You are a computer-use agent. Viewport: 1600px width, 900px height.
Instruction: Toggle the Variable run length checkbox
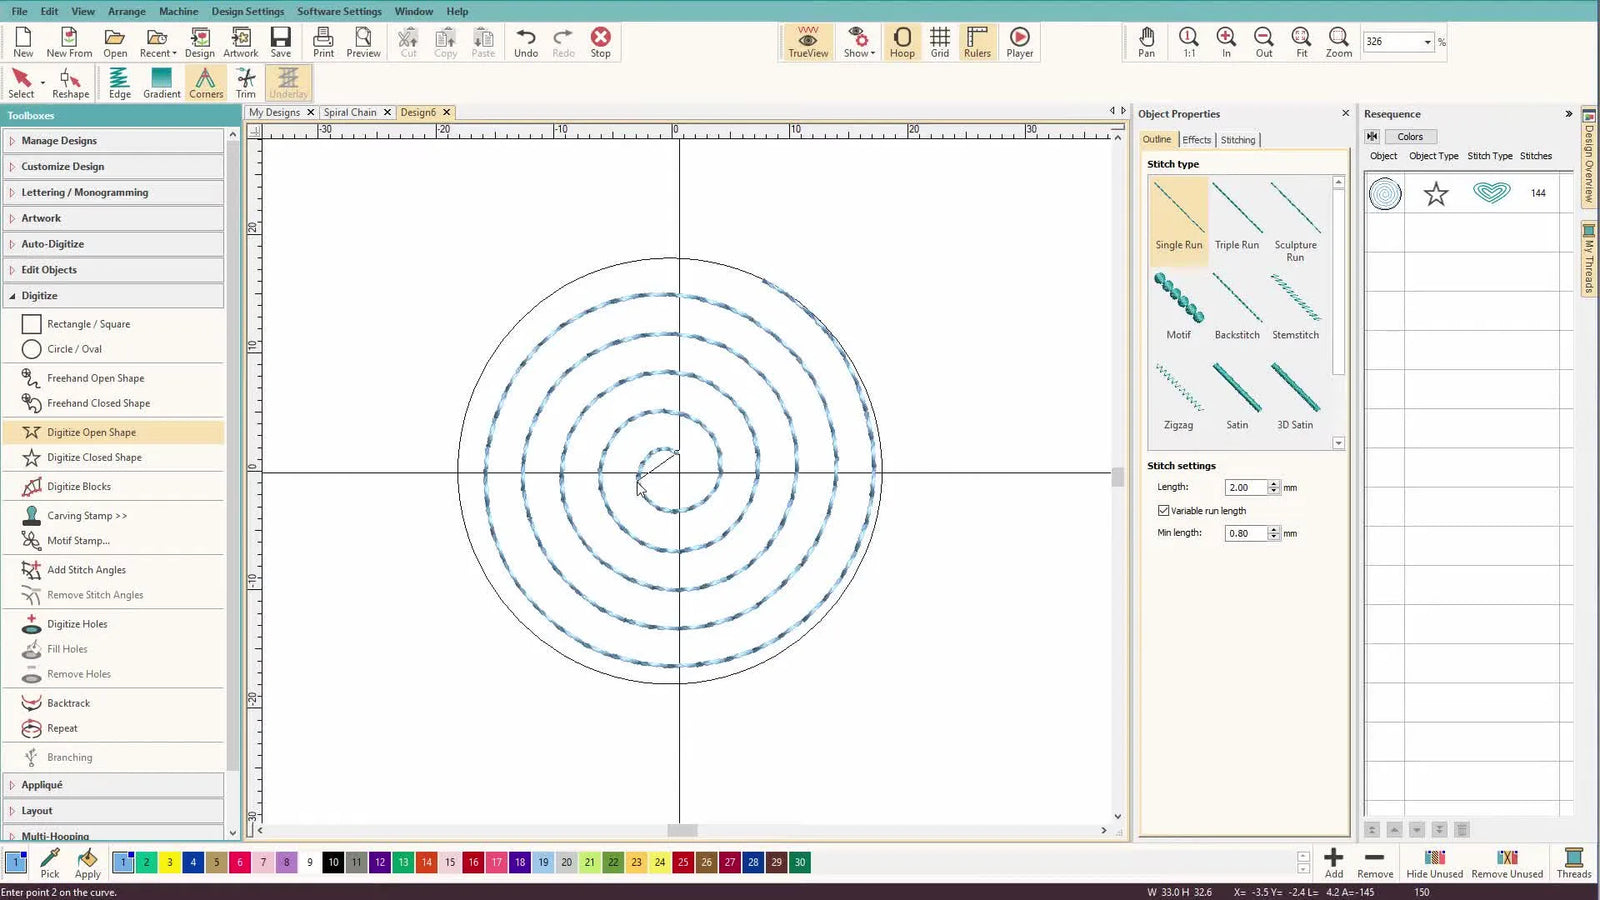[1164, 511]
